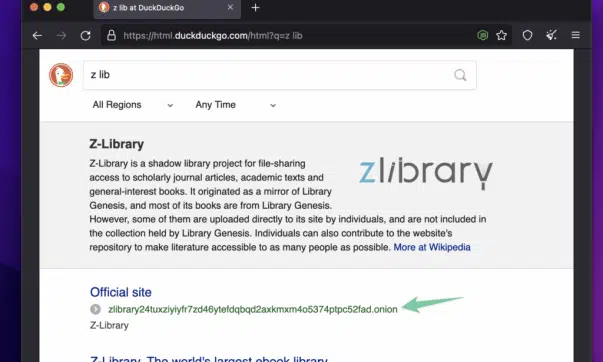Close the 'z lib at DuckDuckGo' tab
The width and height of the screenshot is (603, 362).
[x=230, y=7]
